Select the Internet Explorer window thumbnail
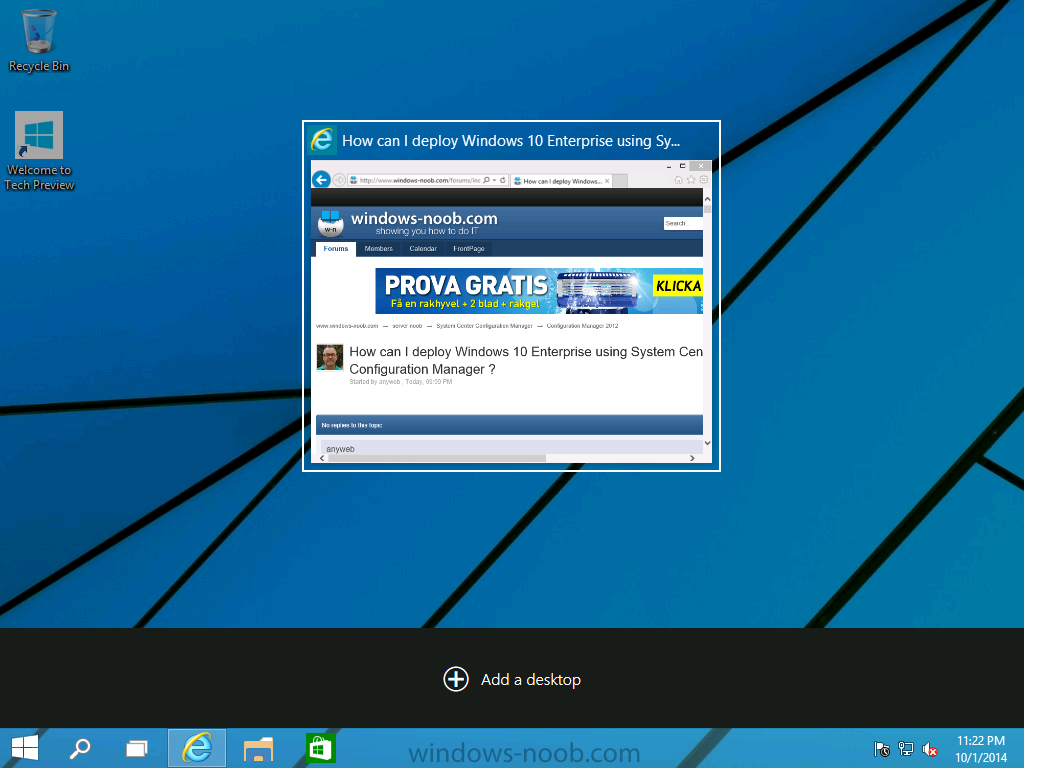This screenshot has height=768, width=1049. point(511,296)
